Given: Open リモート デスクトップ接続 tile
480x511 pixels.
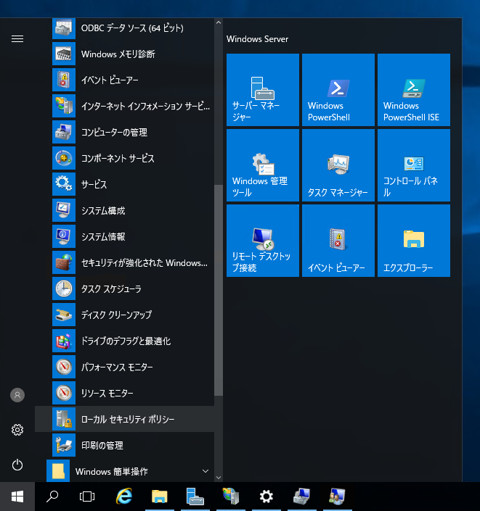Looking at the screenshot, I should click(263, 241).
